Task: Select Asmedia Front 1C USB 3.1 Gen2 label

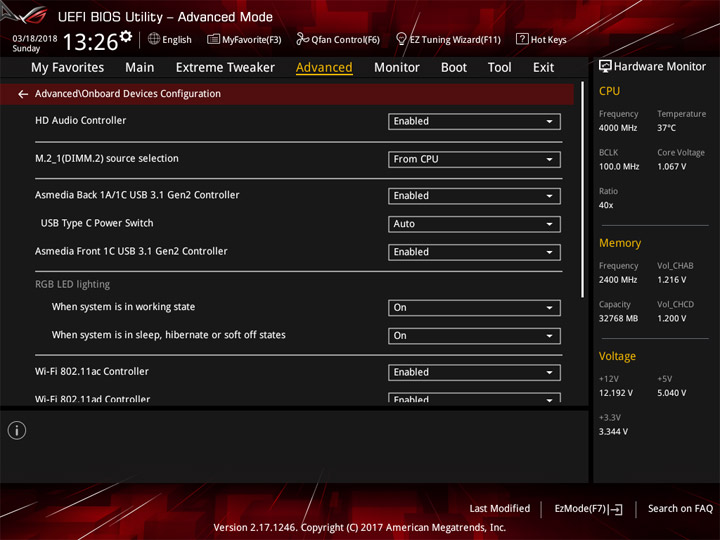Action: (x=131, y=251)
